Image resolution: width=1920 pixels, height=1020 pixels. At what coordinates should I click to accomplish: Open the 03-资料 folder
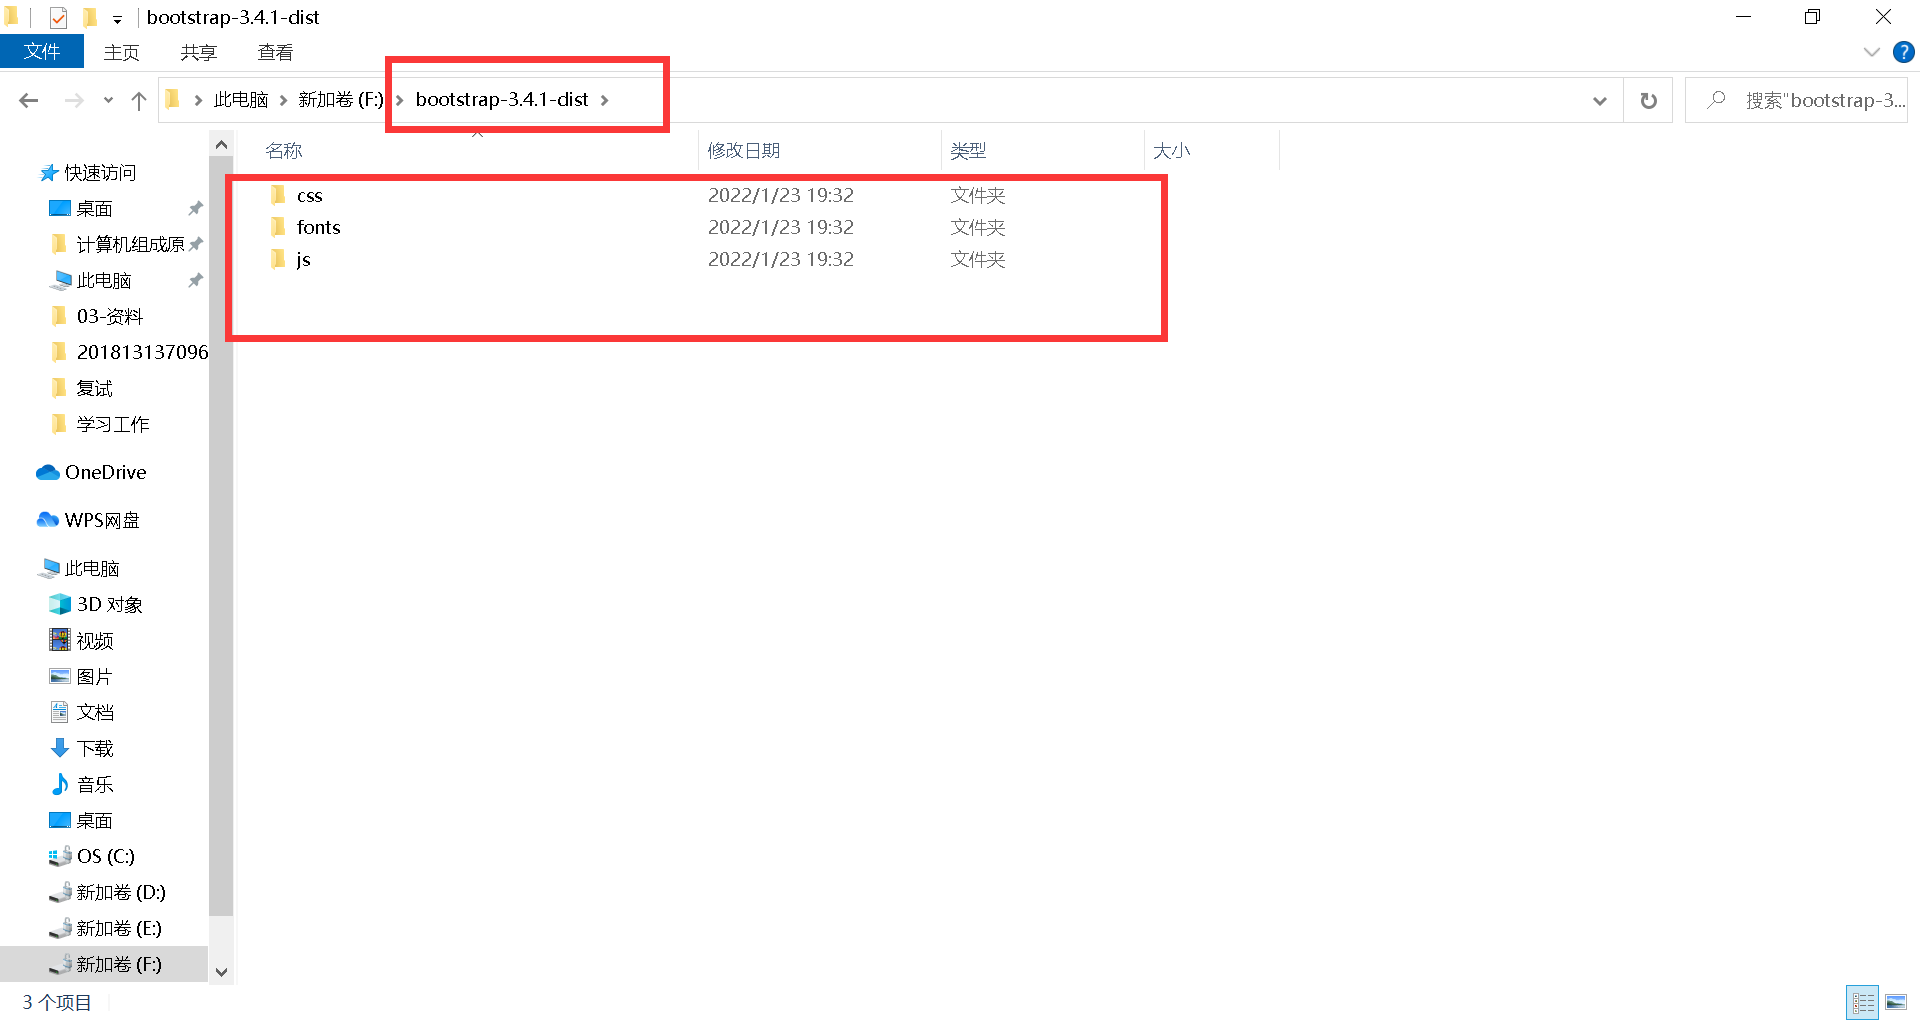point(110,316)
